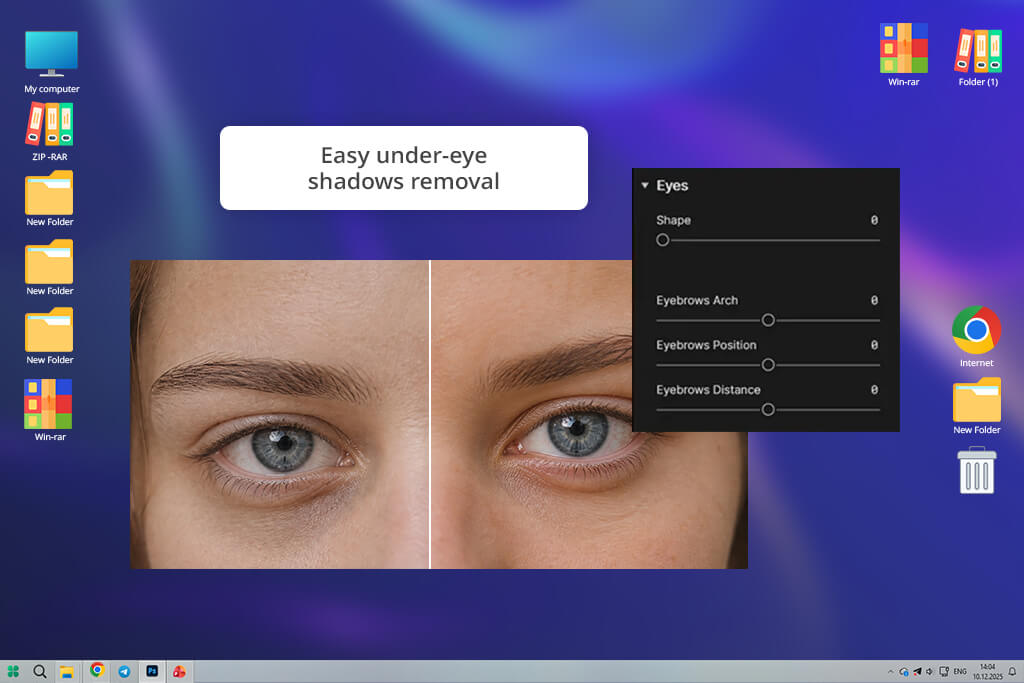Click the Eyebrows Arch value 0

[x=874, y=300]
